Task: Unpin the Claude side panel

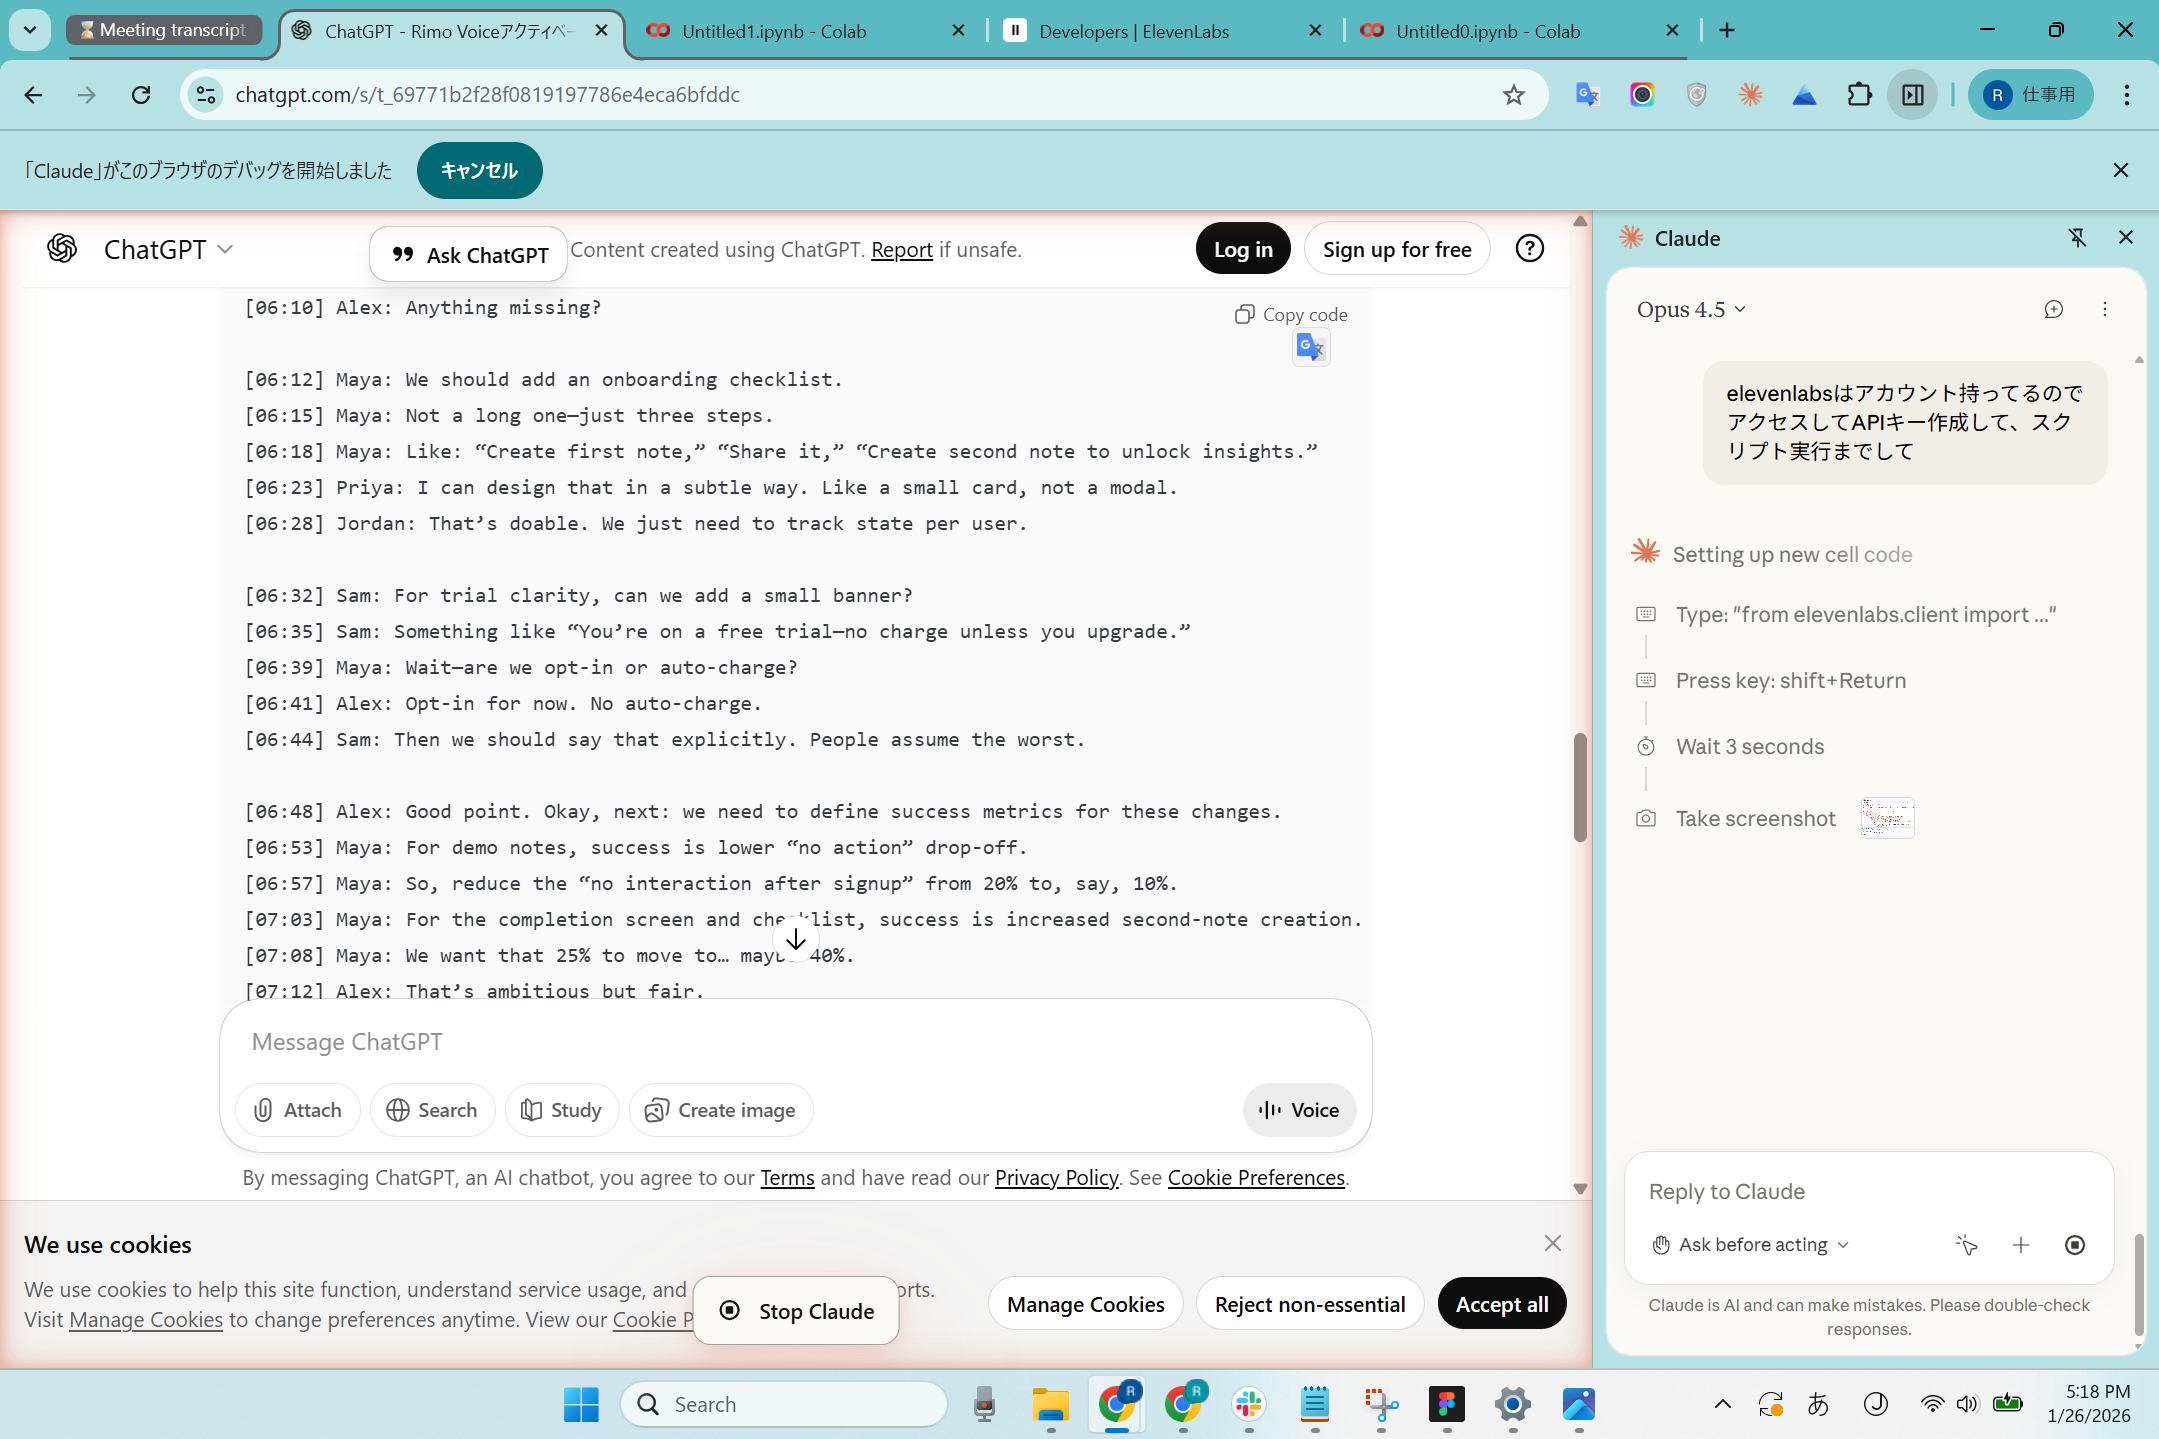Action: (x=2078, y=238)
